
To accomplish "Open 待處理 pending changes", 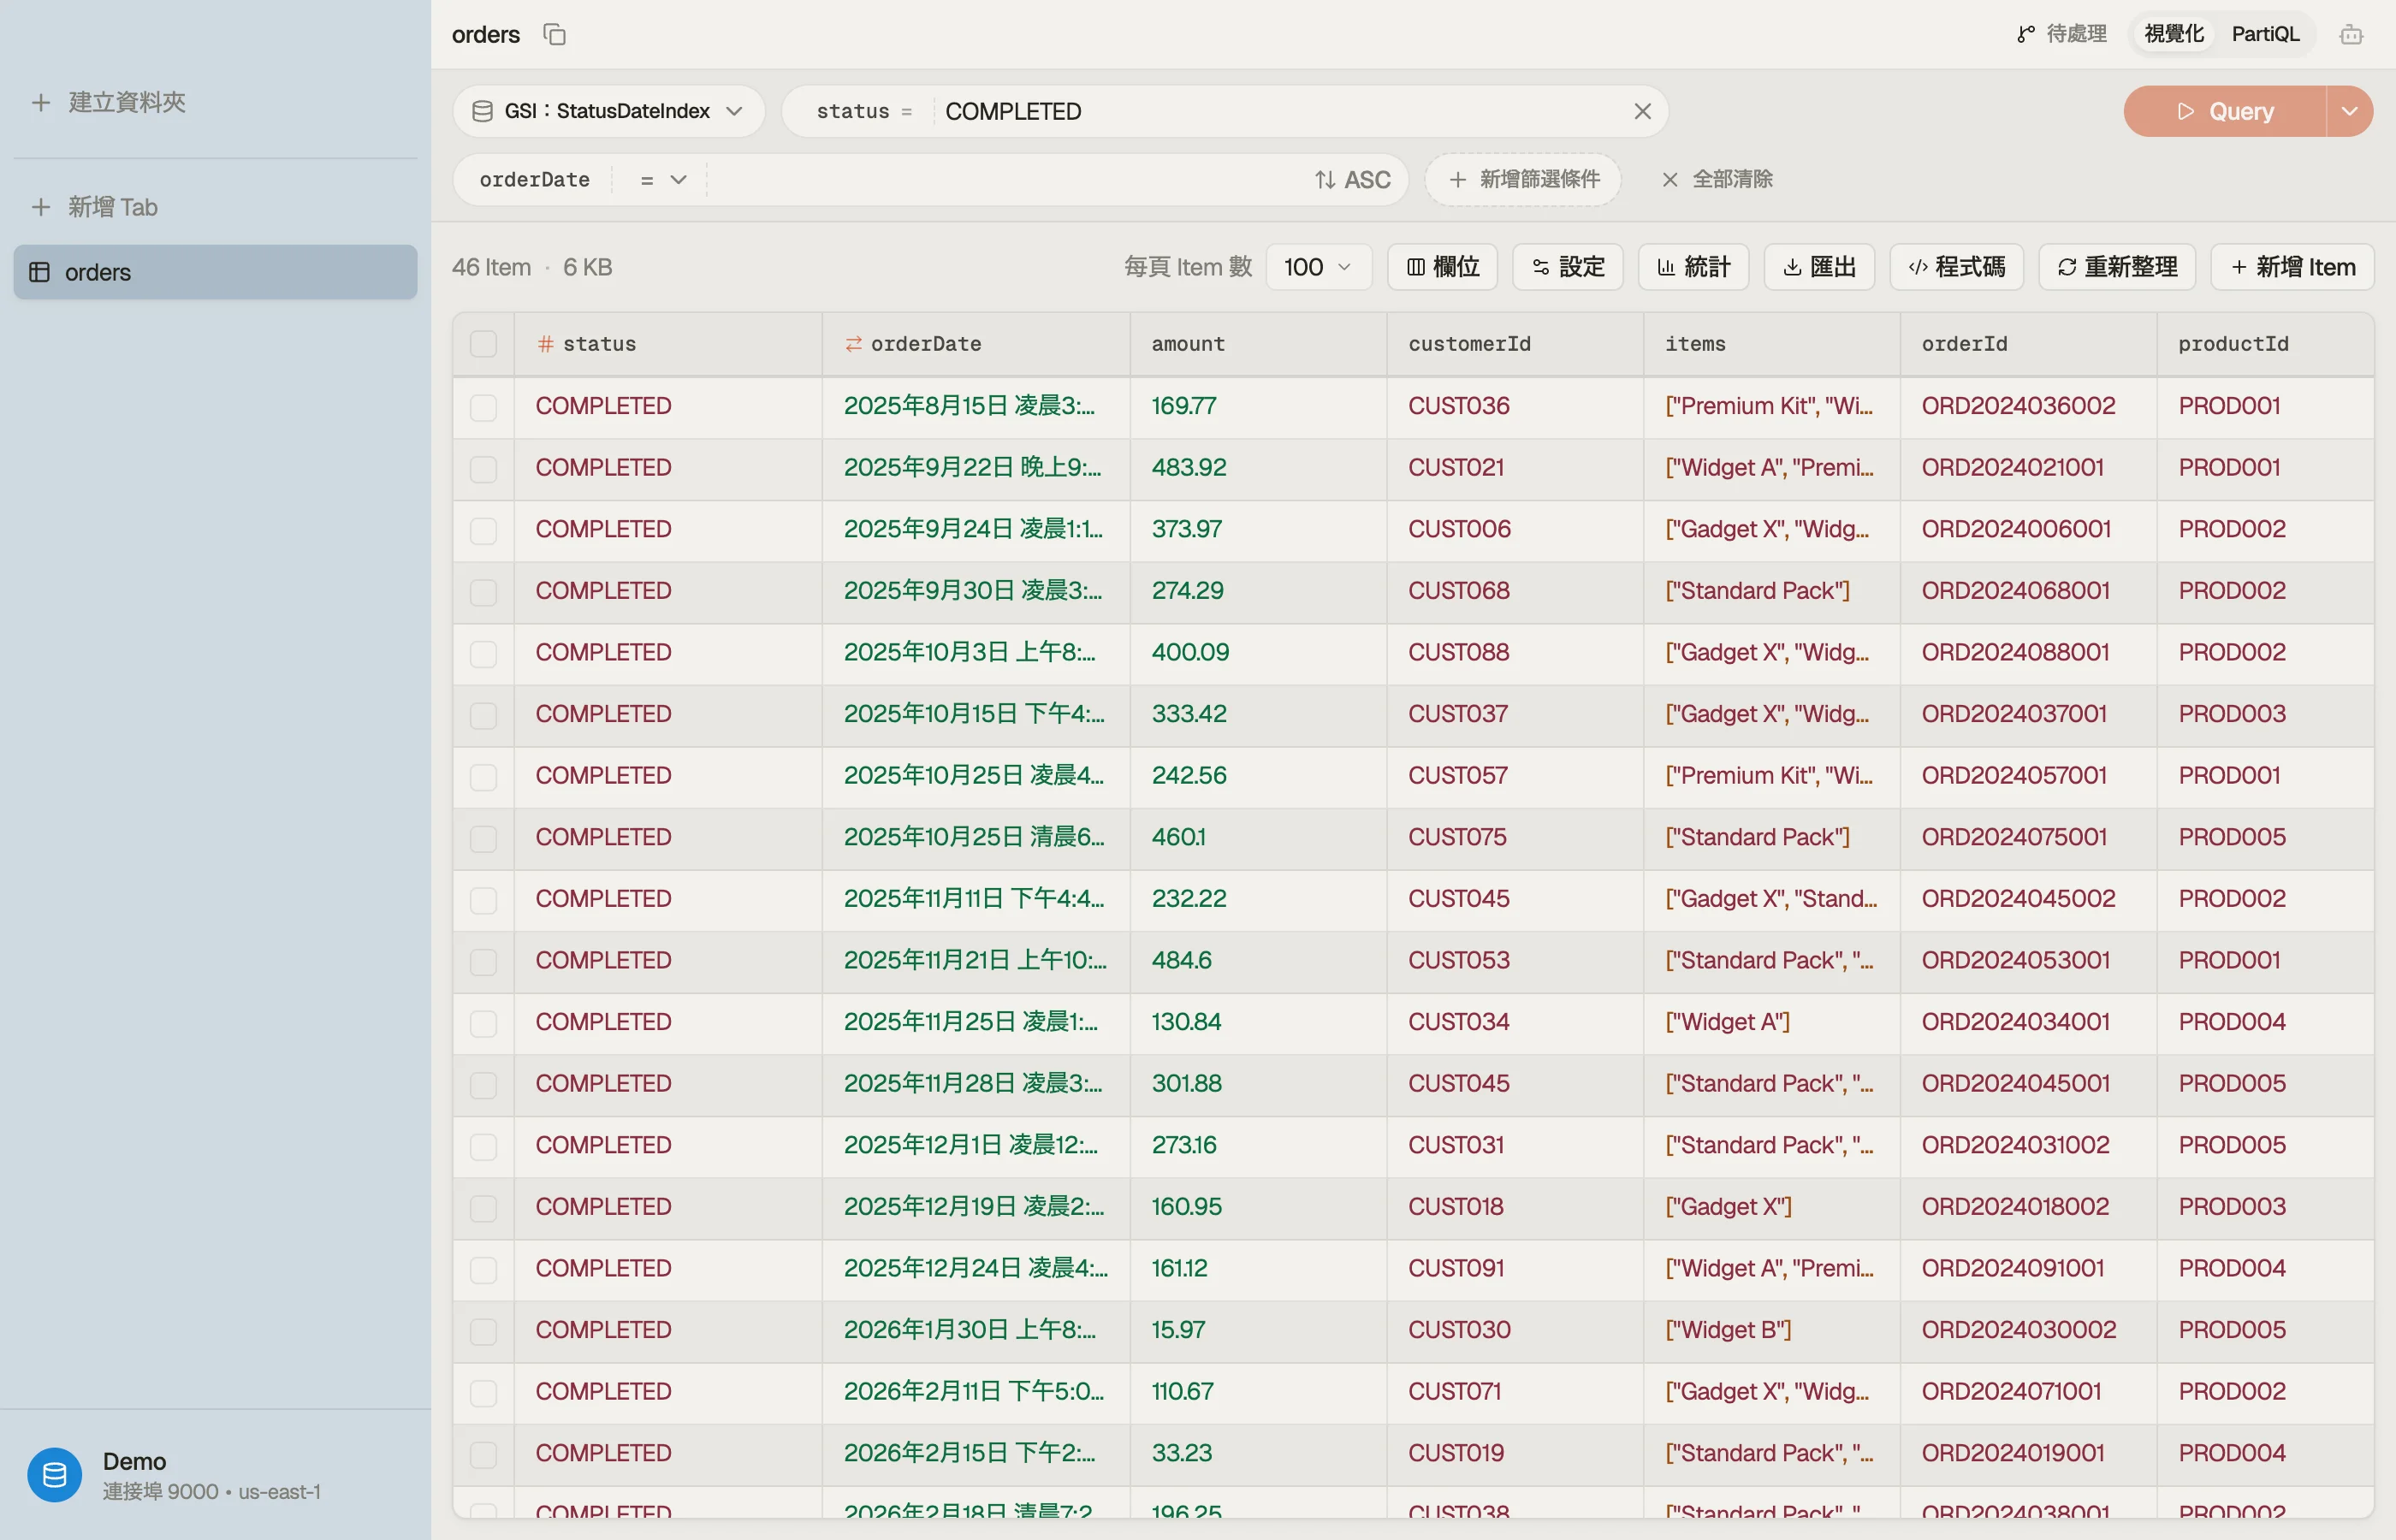I will point(2062,34).
